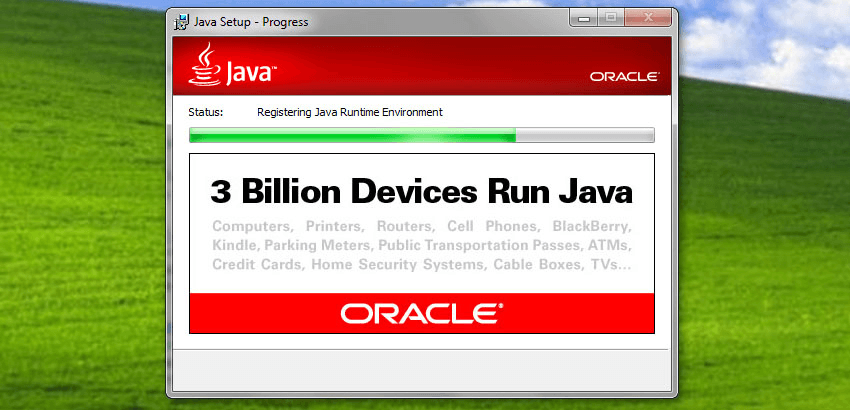Viewport: 850px width, 410px height.
Task: Click the word 'Java' beside the cup logo
Action: (247, 74)
